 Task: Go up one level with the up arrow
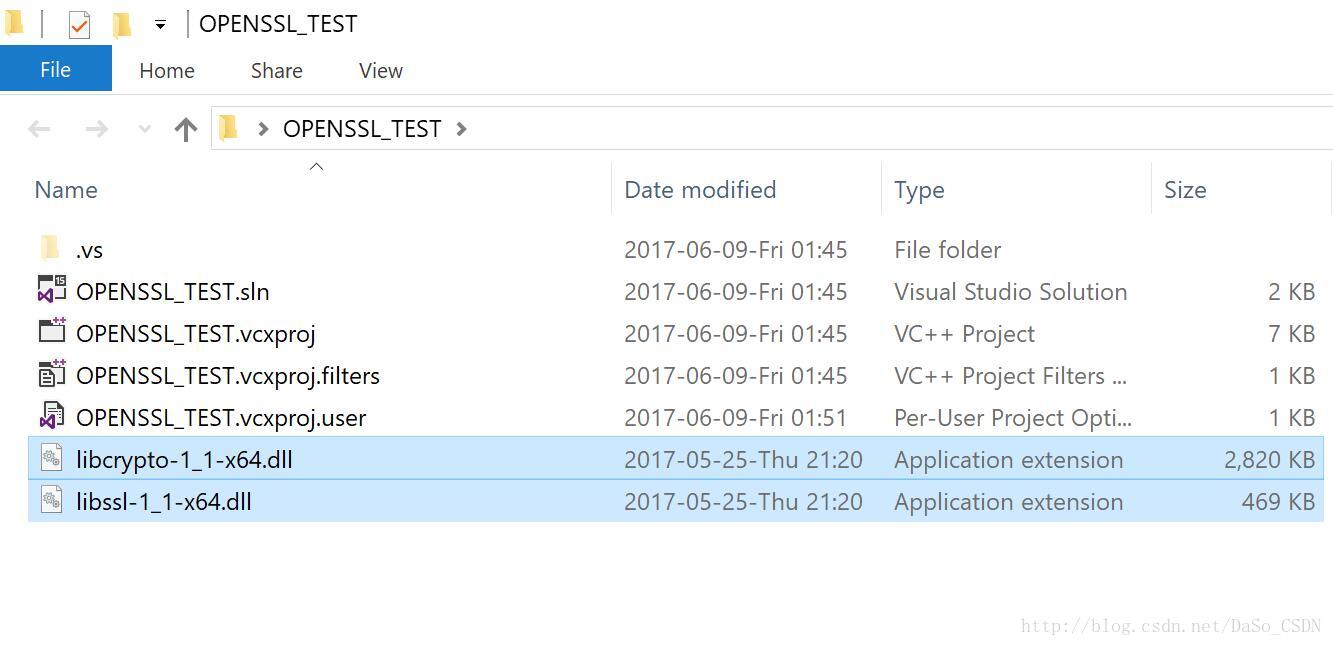(x=185, y=129)
